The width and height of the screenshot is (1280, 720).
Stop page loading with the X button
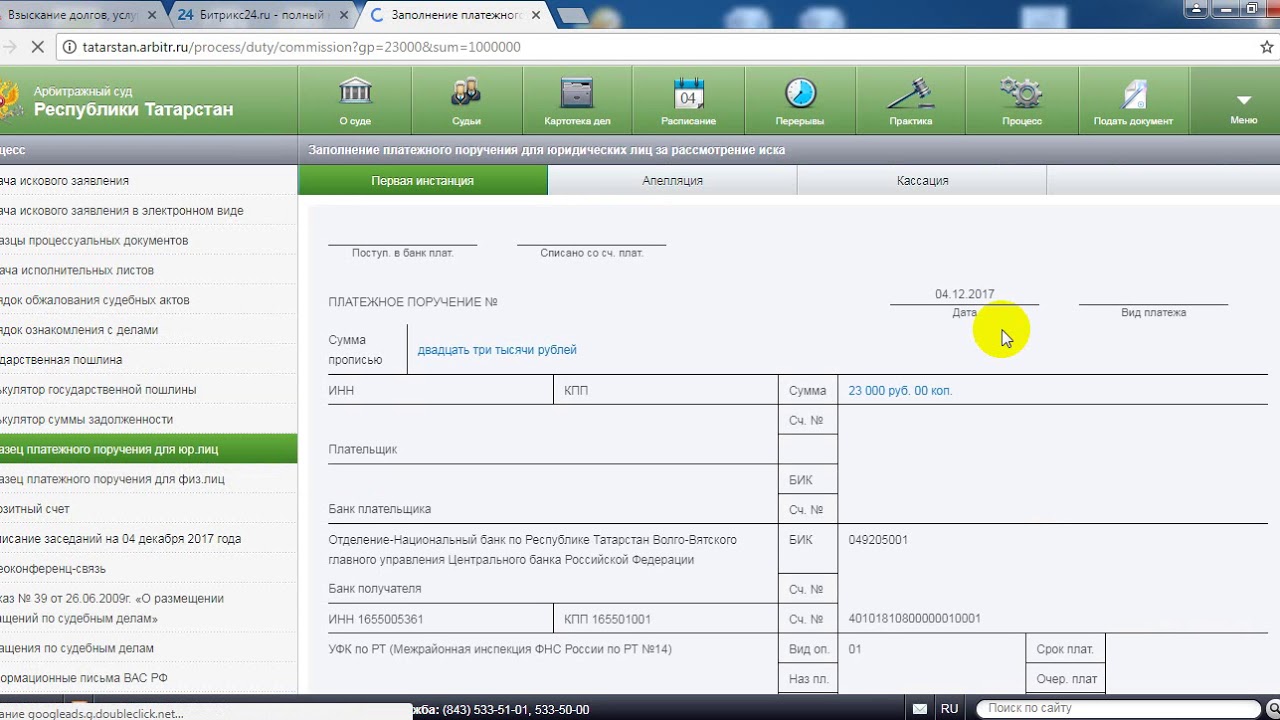click(37, 47)
